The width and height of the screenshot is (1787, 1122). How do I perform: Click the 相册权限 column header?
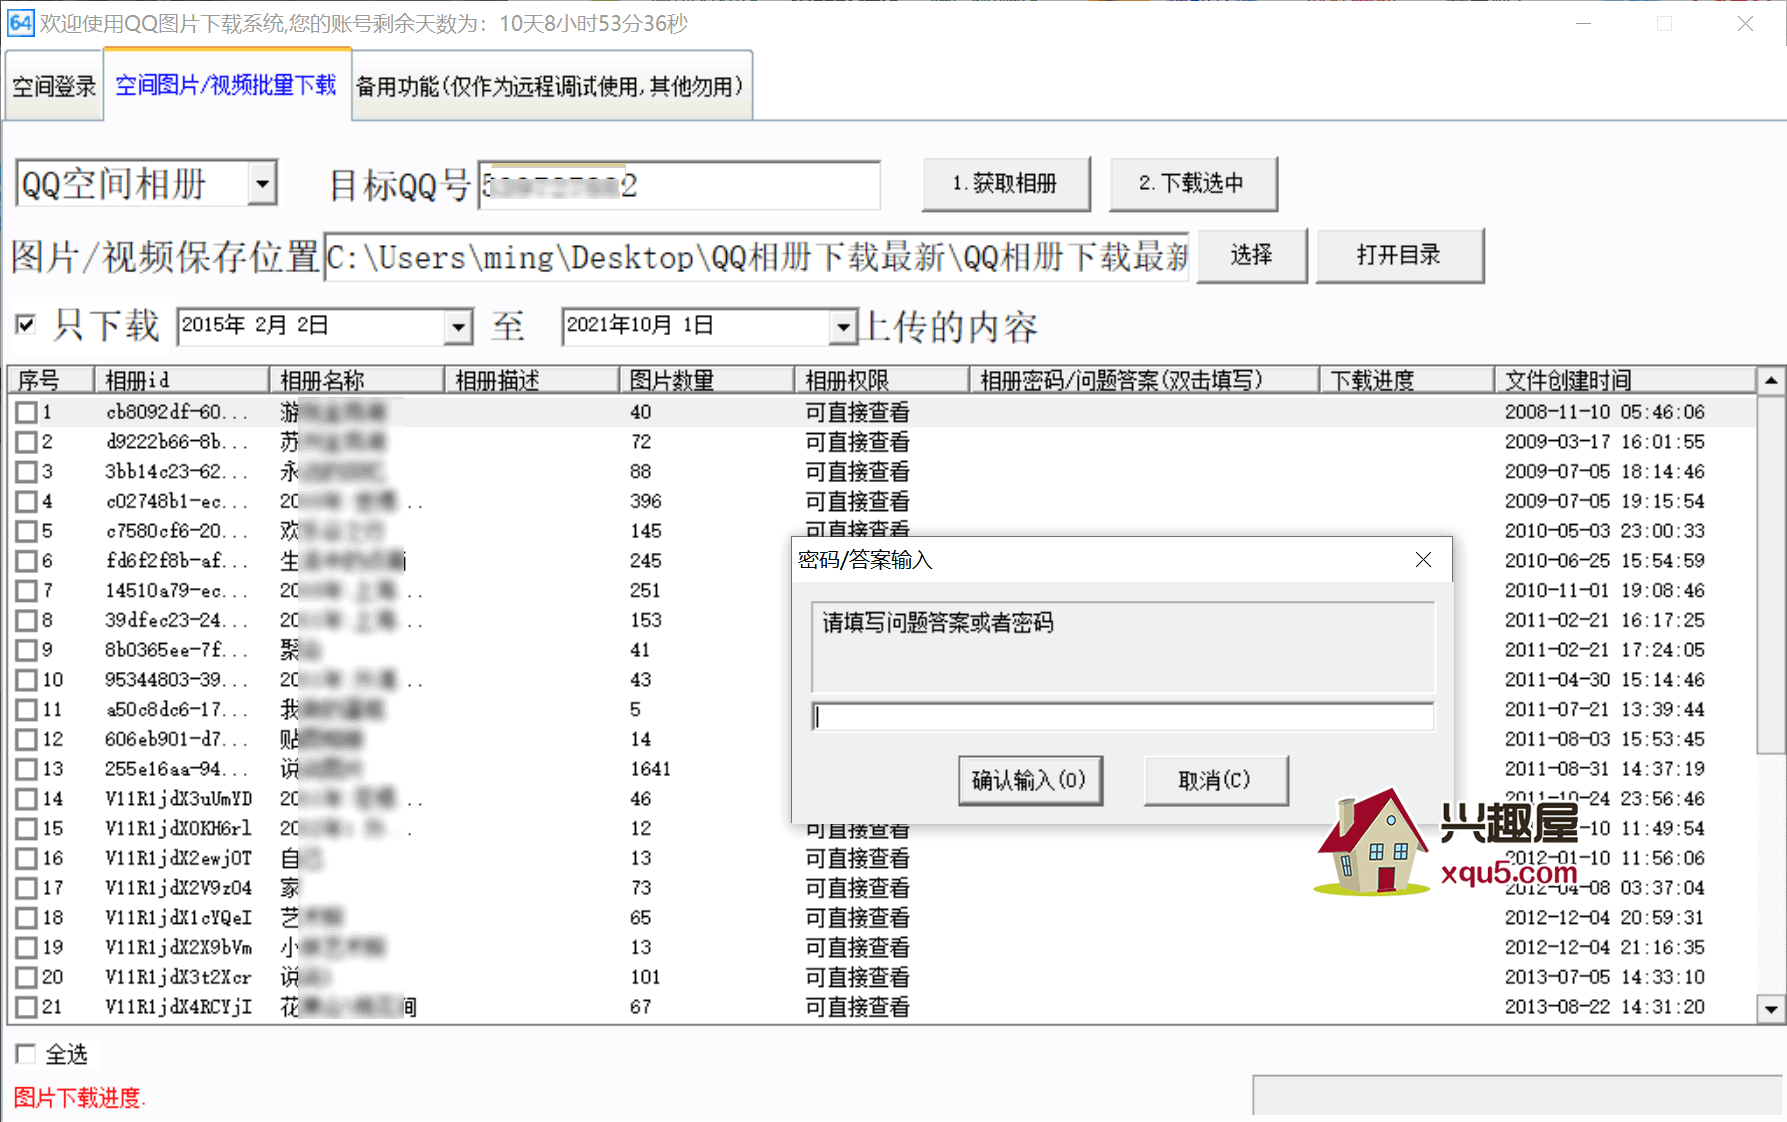882,380
